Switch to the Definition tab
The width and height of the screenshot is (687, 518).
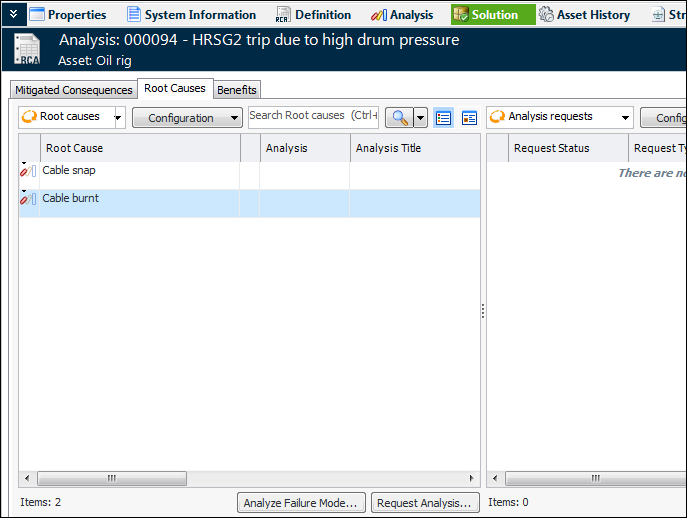click(313, 14)
